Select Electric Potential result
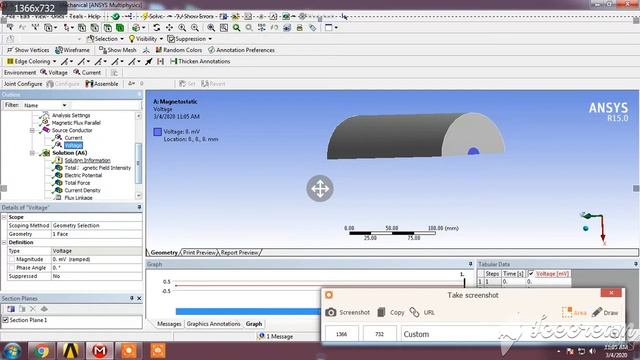The image size is (640, 360). 83,176
